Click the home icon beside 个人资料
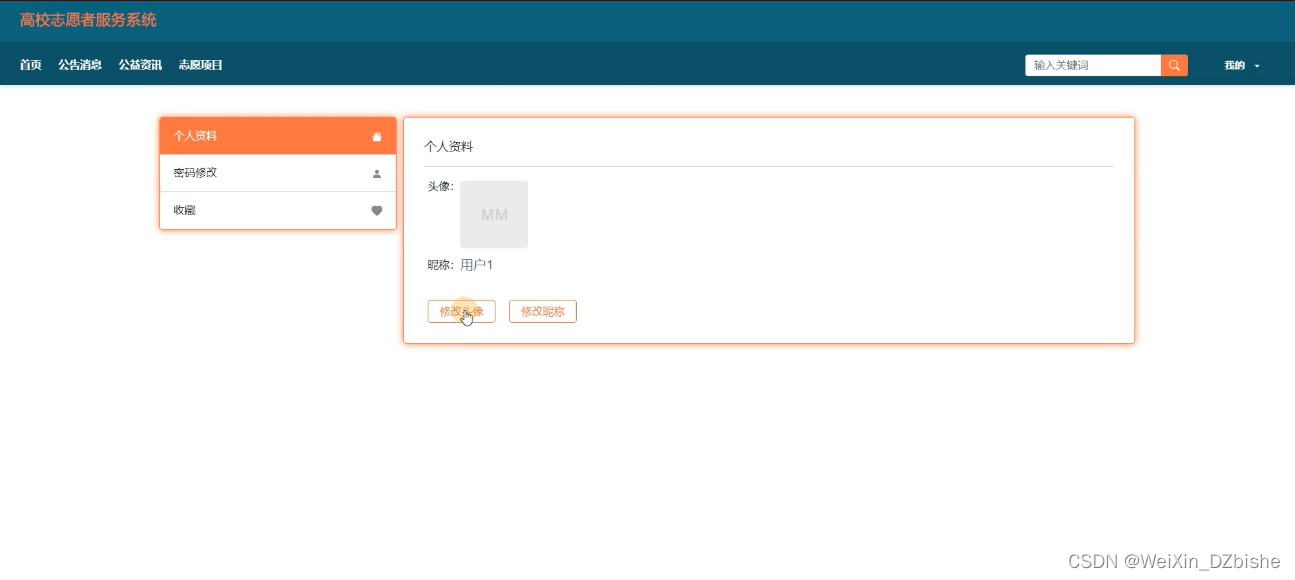 377,137
